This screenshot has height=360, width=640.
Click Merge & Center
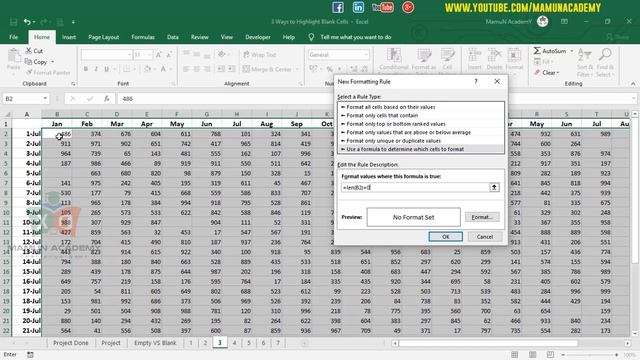tap(267, 69)
